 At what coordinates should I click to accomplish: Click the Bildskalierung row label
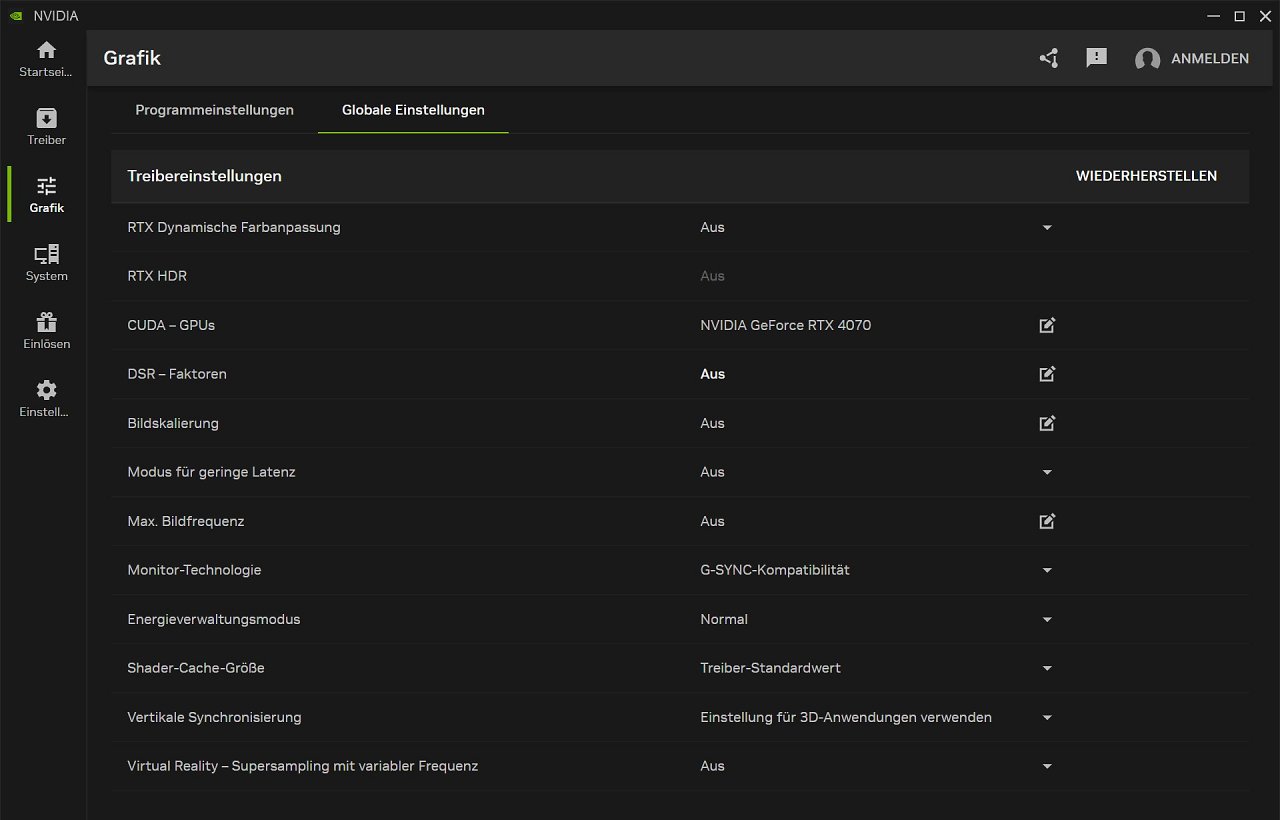pos(173,423)
